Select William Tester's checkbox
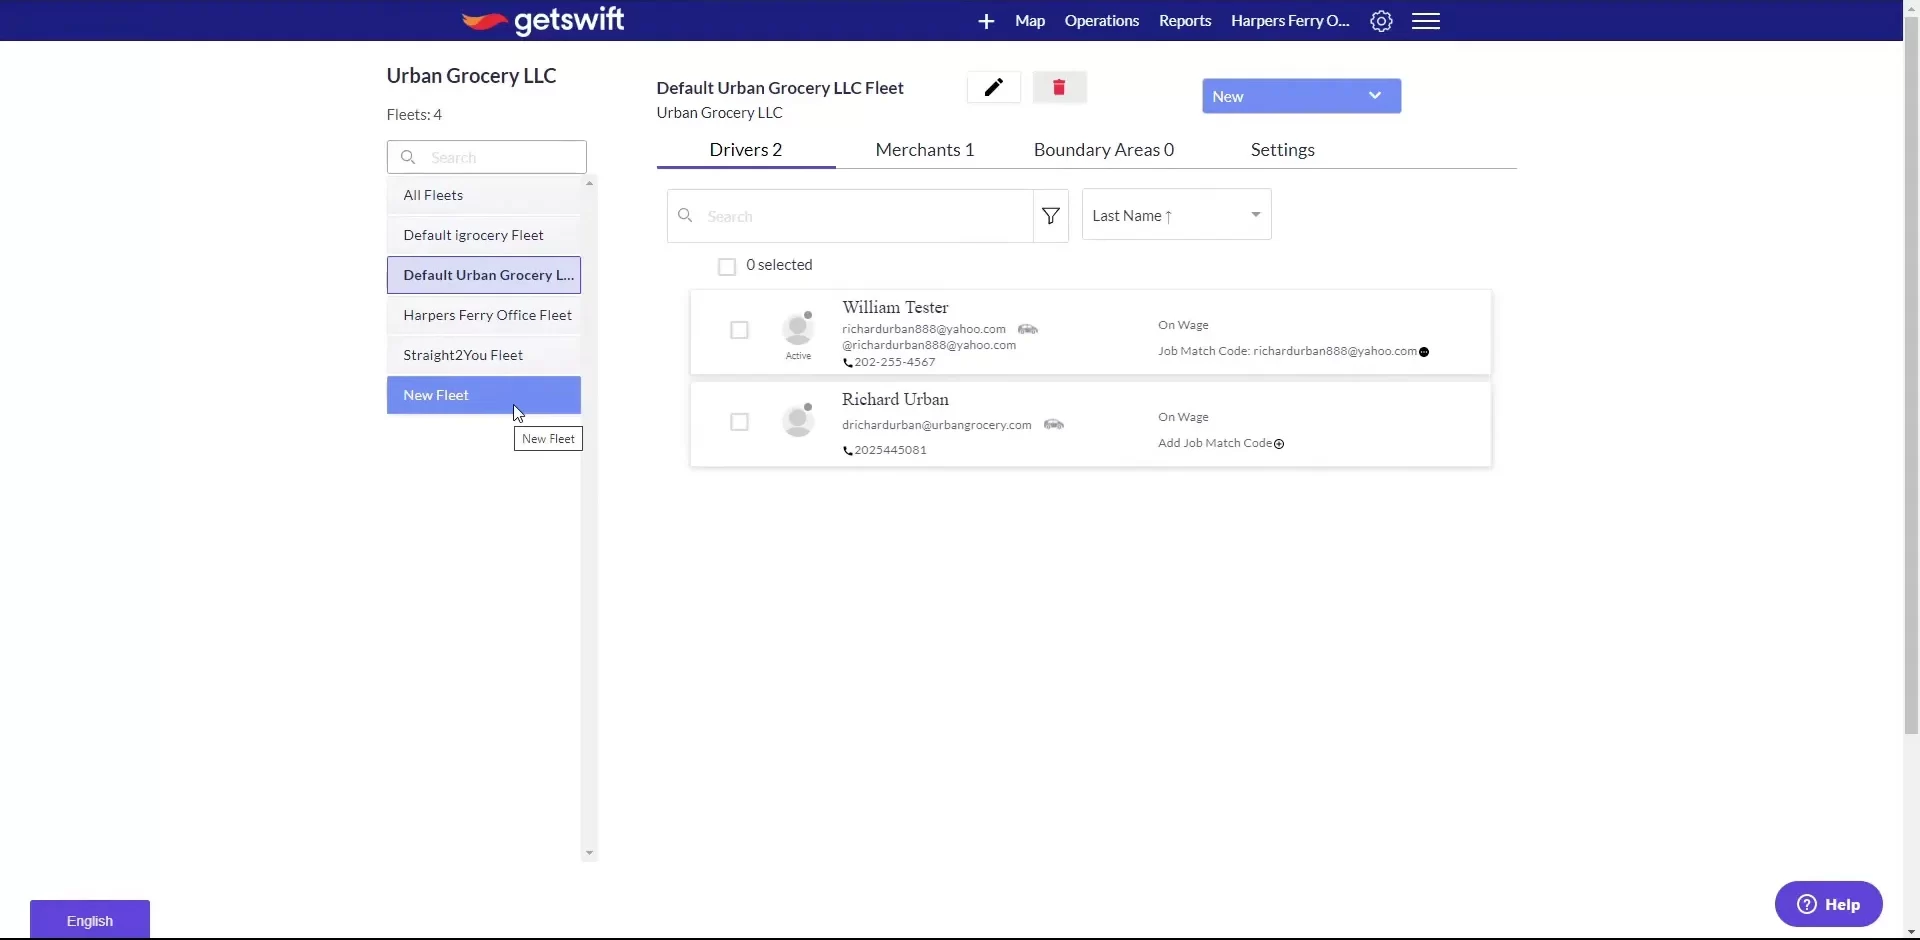1920x940 pixels. [x=739, y=330]
